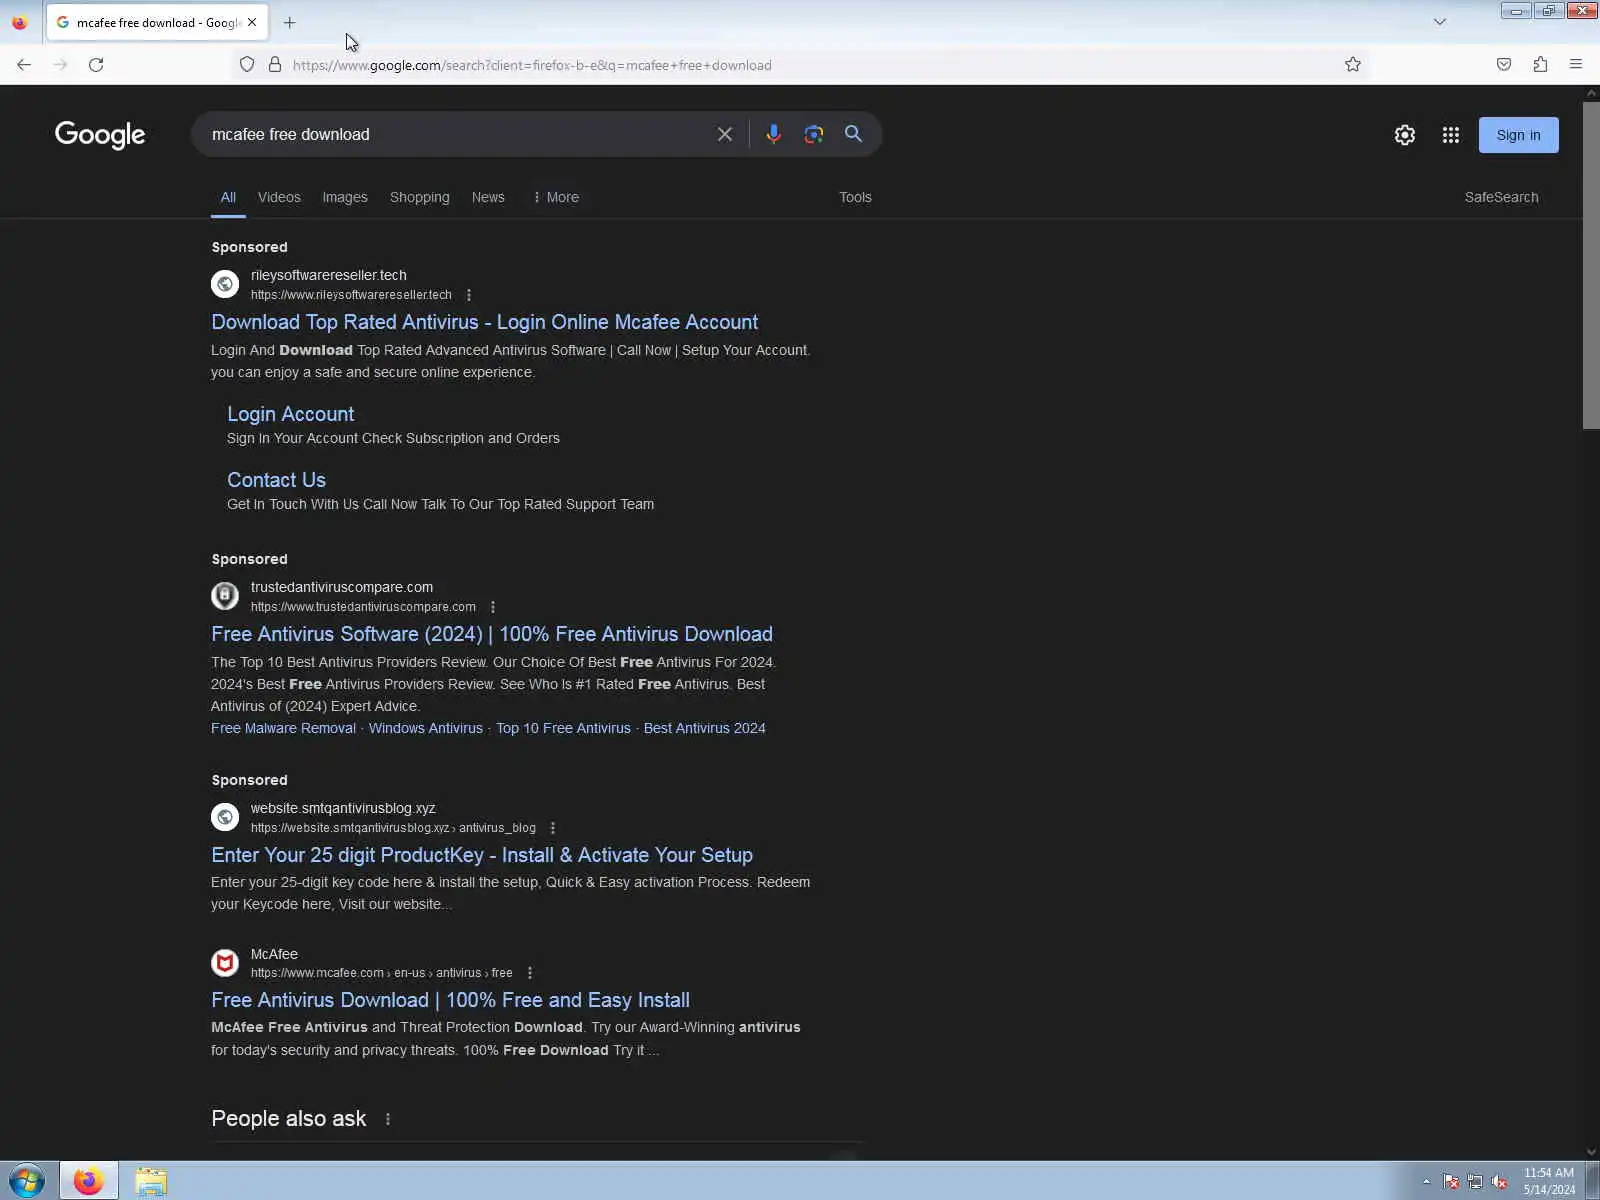Viewport: 1600px width, 1200px height.
Task: Open options for smtqantivirusblog ad
Action: click(553, 828)
